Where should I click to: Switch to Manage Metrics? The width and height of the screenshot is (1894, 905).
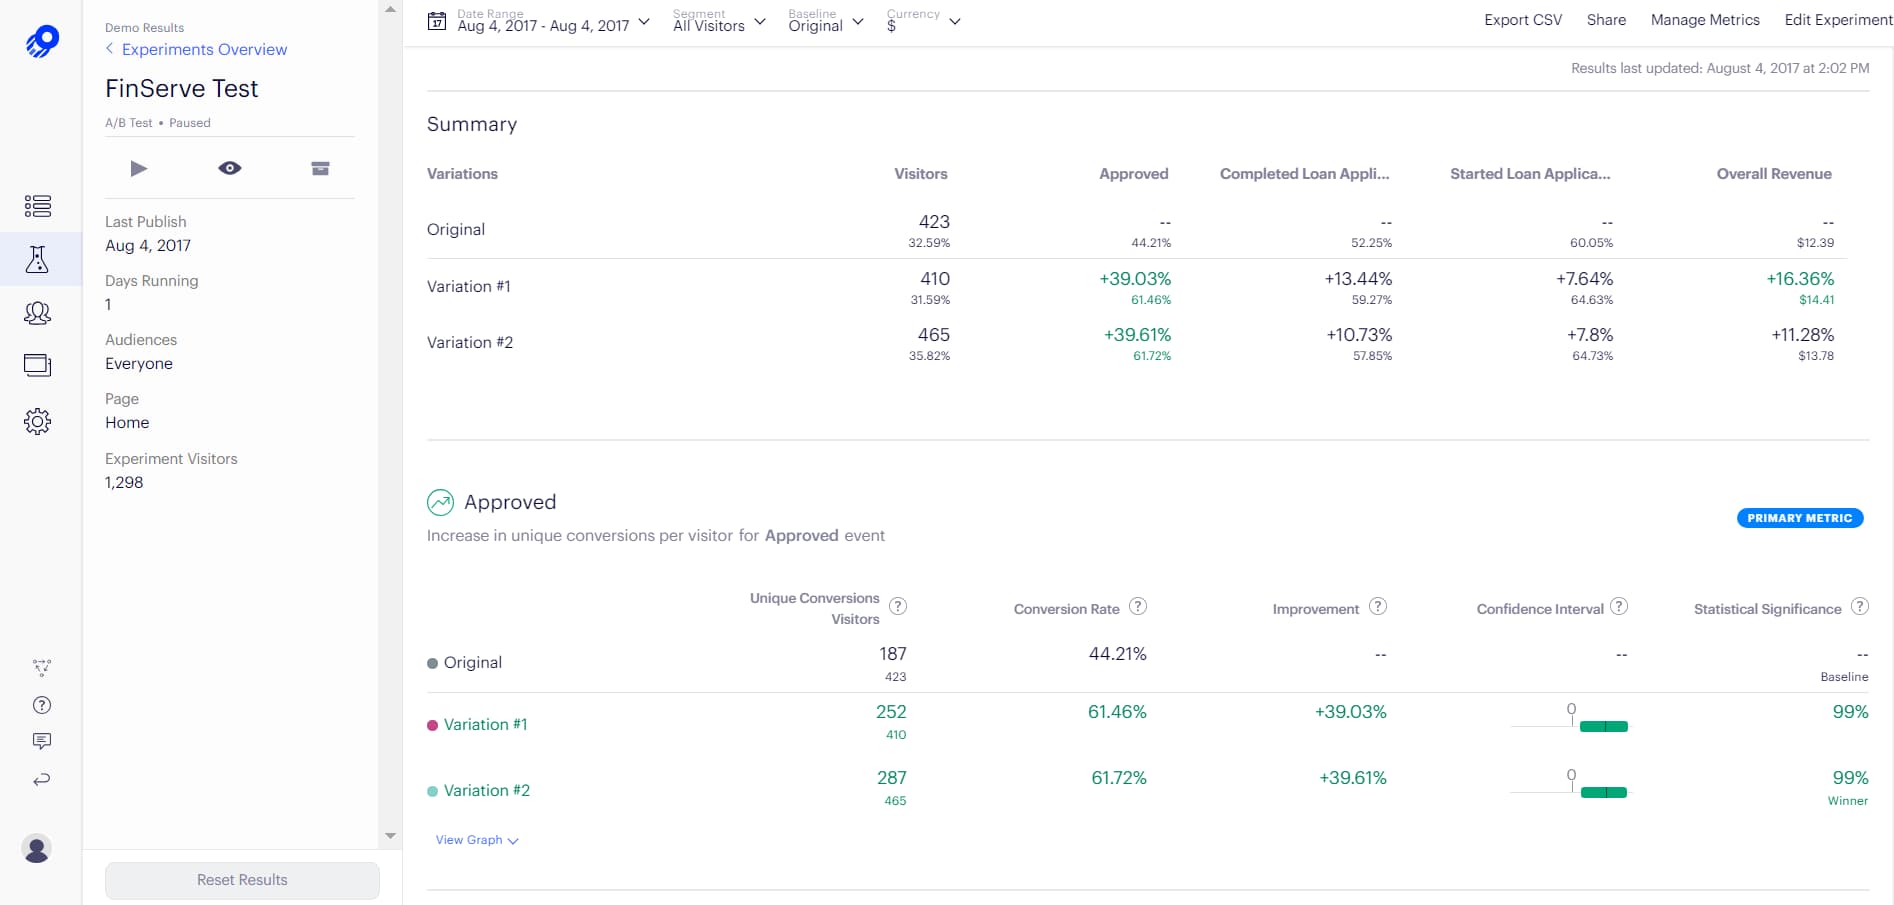coord(1704,19)
